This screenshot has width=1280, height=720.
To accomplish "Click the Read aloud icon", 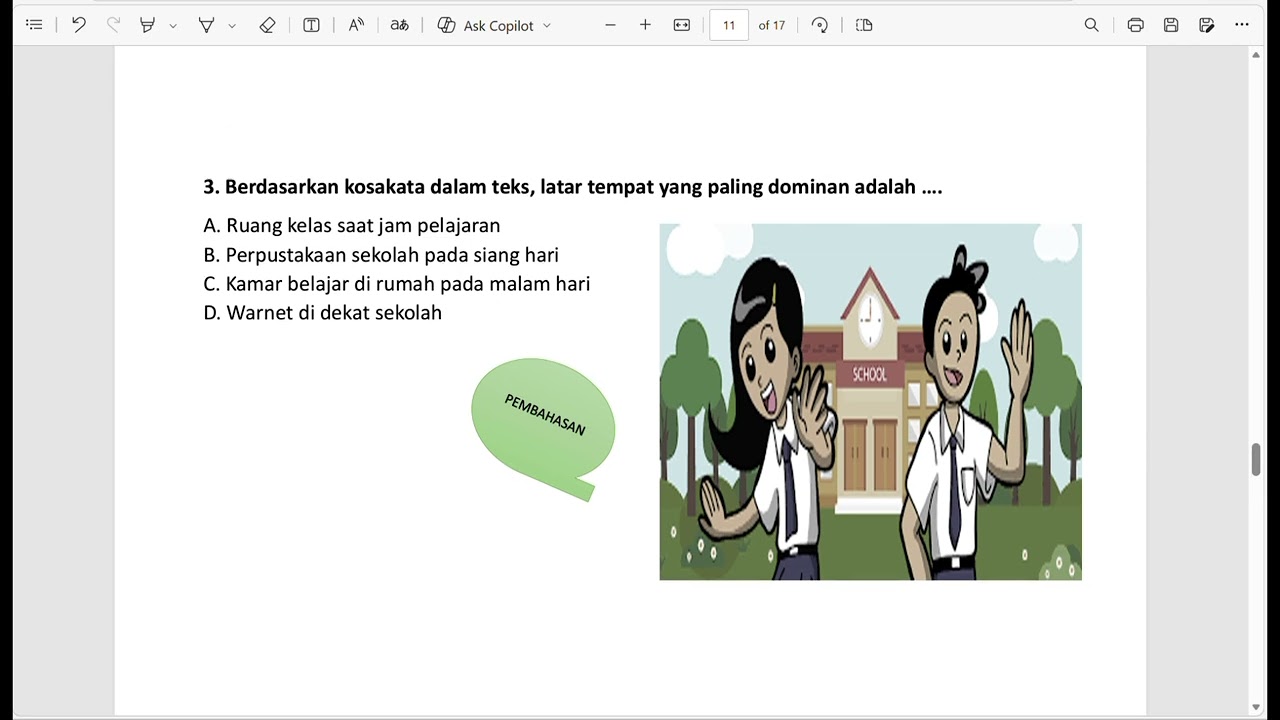I will point(356,25).
